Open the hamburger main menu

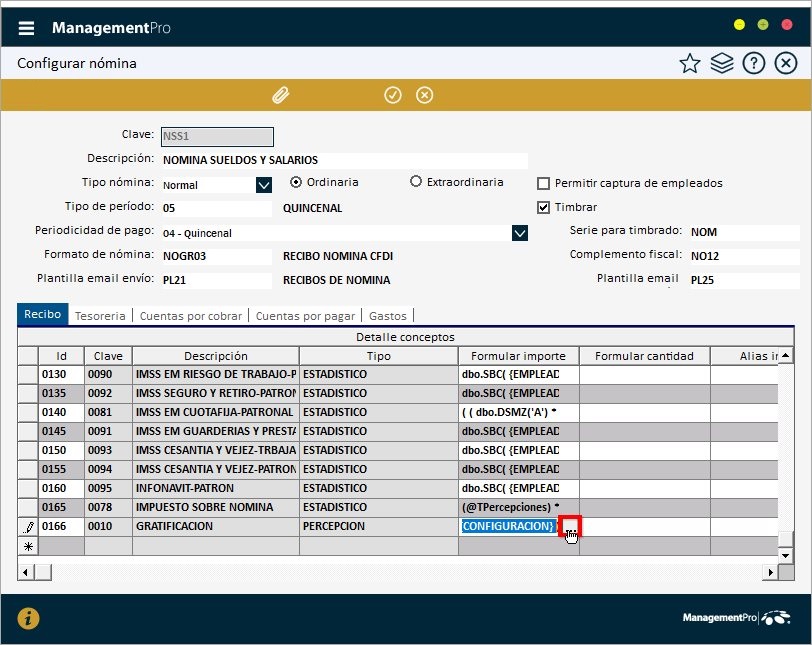(x=26, y=28)
